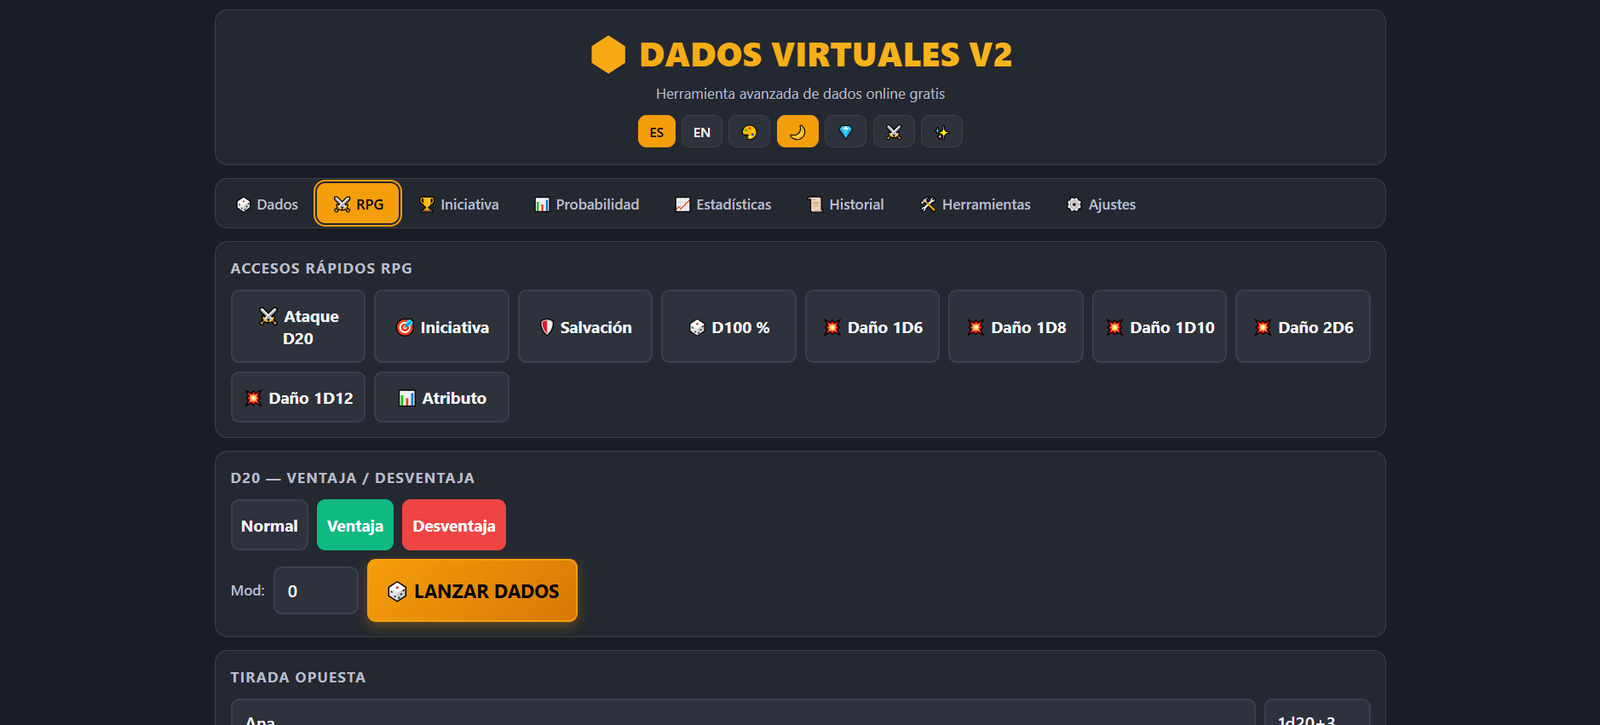Roll Daño 1D8
The image size is (1600, 725).
(x=1016, y=327)
